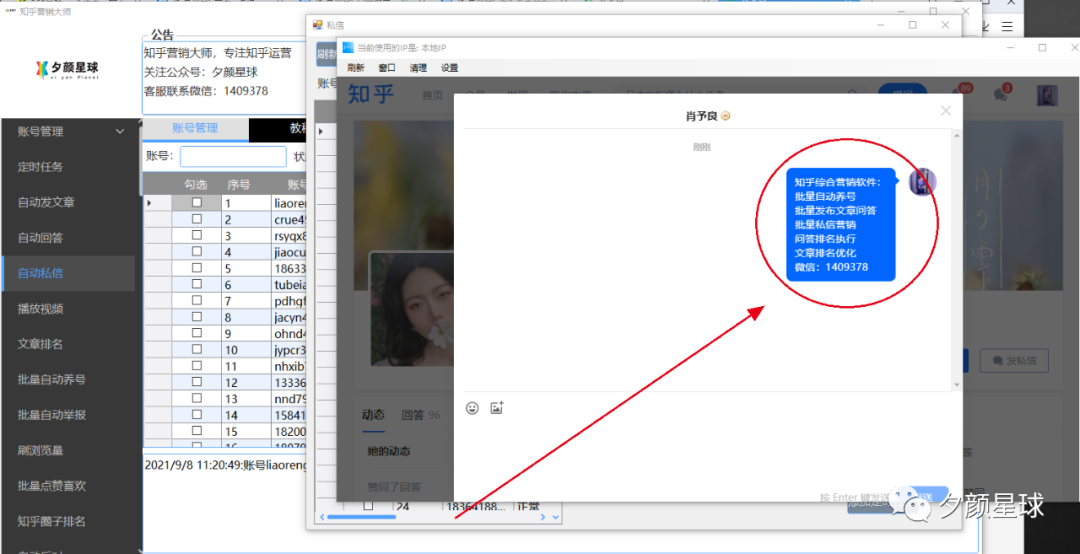Viewport: 1080px width, 554px height.
Task: Switch to the 动态 tab on the profile
Action: pos(373,415)
